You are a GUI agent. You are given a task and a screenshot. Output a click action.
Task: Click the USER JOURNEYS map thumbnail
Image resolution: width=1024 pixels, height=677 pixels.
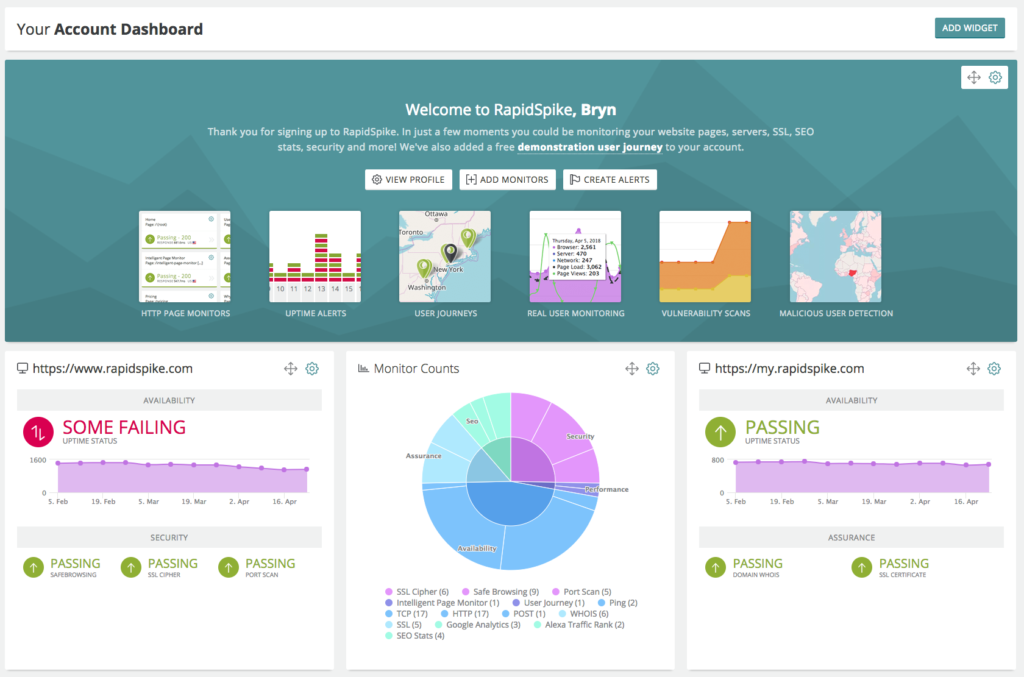point(444,256)
